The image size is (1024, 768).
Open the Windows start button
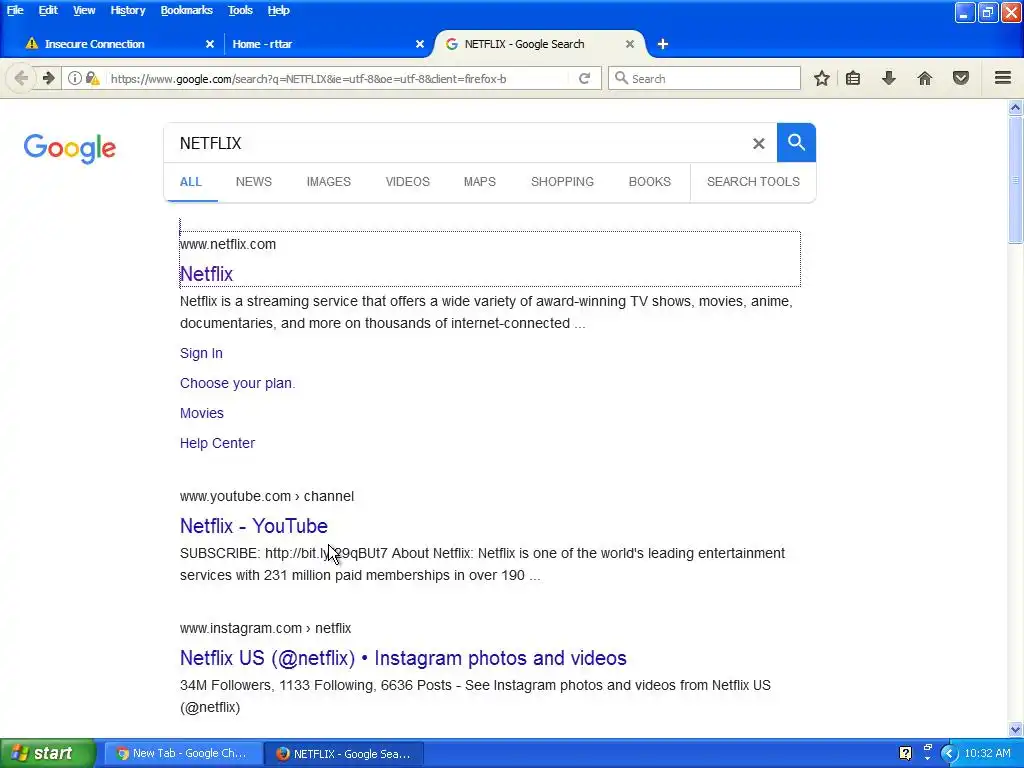tap(47, 753)
